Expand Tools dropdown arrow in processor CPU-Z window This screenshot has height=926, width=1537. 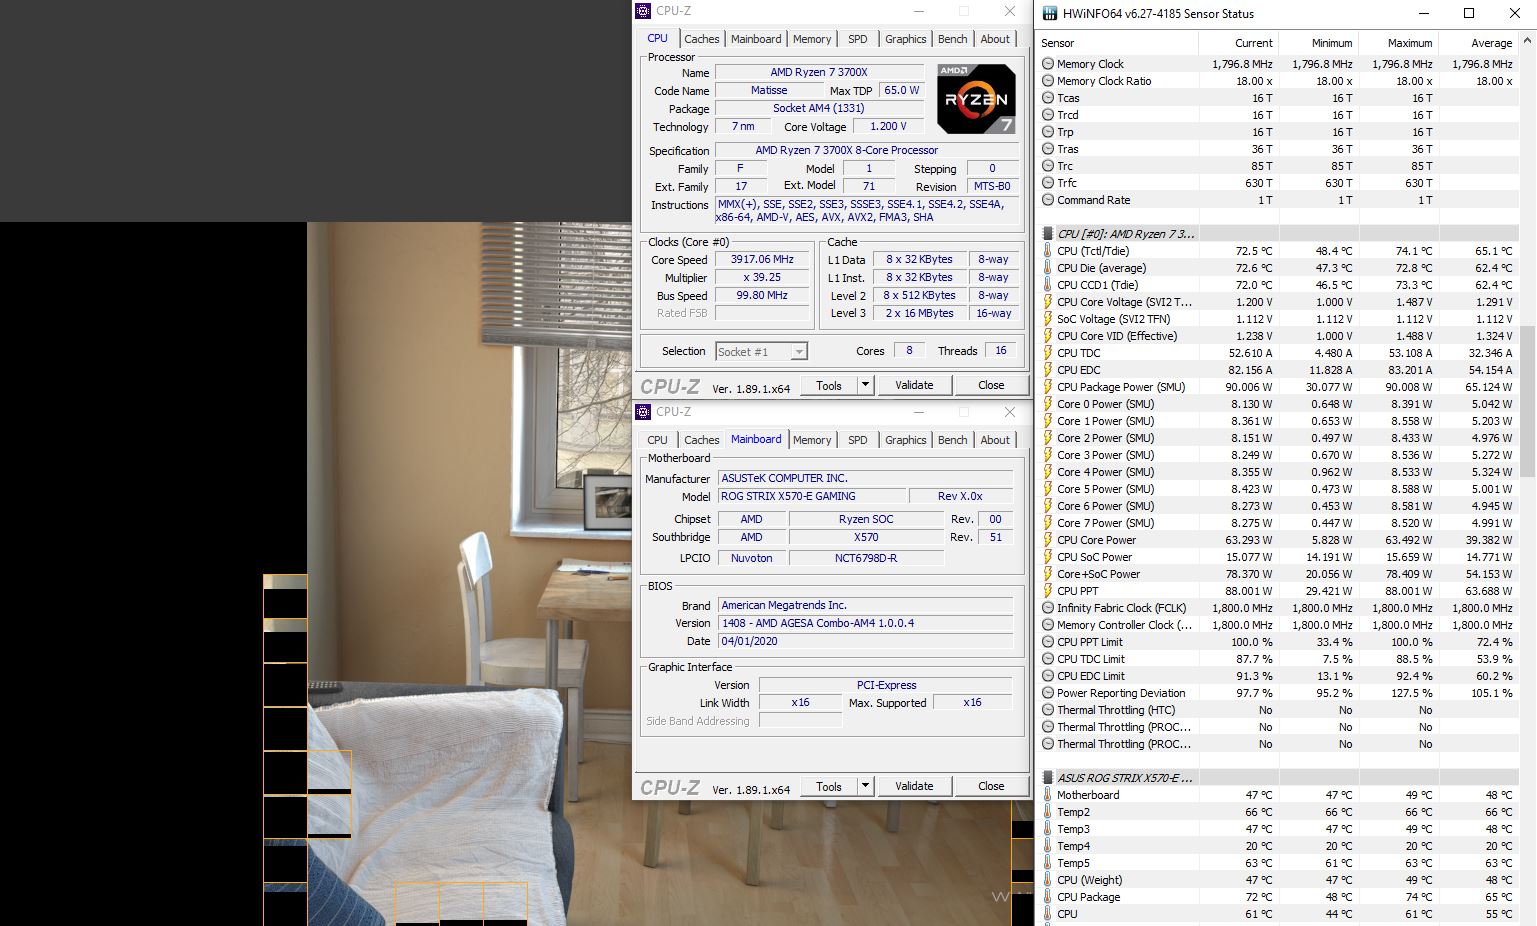865,385
